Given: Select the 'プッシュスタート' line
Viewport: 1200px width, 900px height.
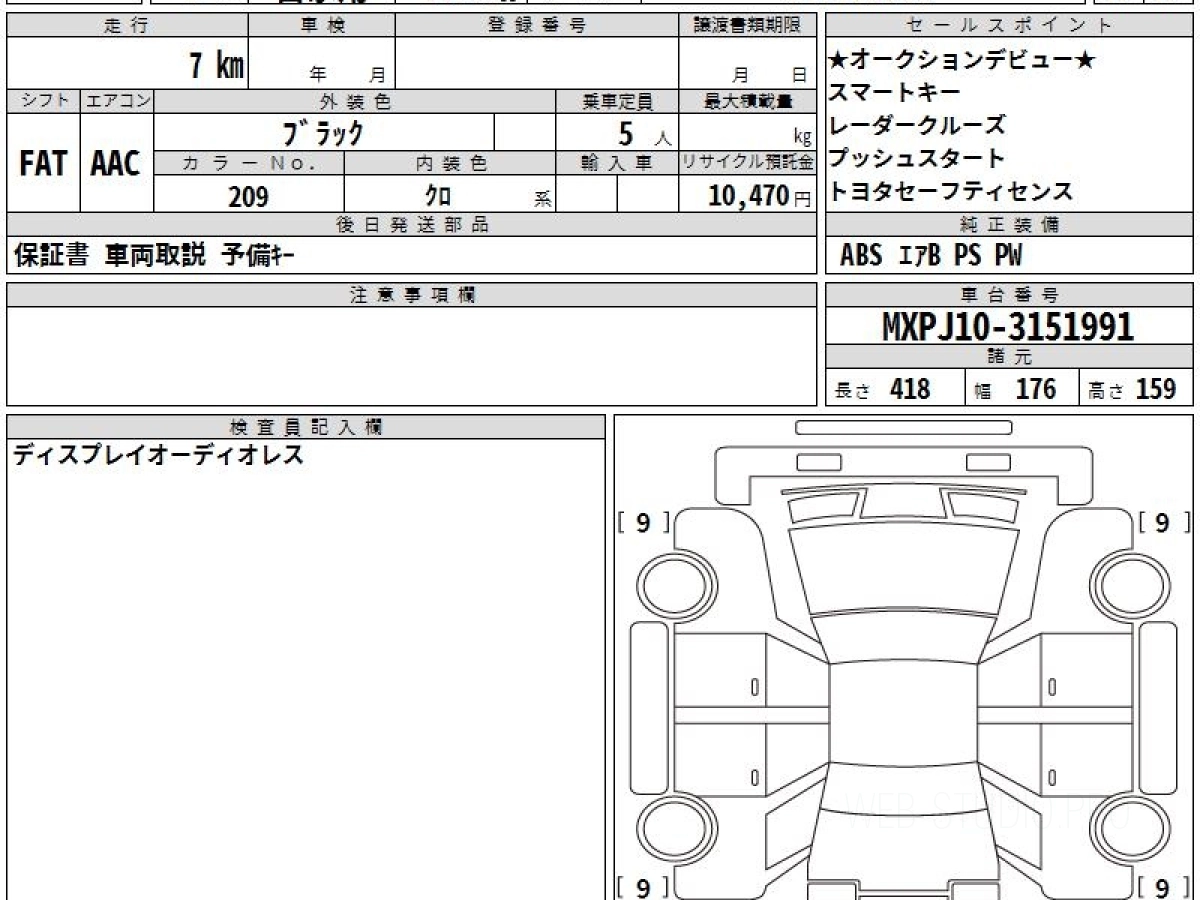Looking at the screenshot, I should (917, 158).
